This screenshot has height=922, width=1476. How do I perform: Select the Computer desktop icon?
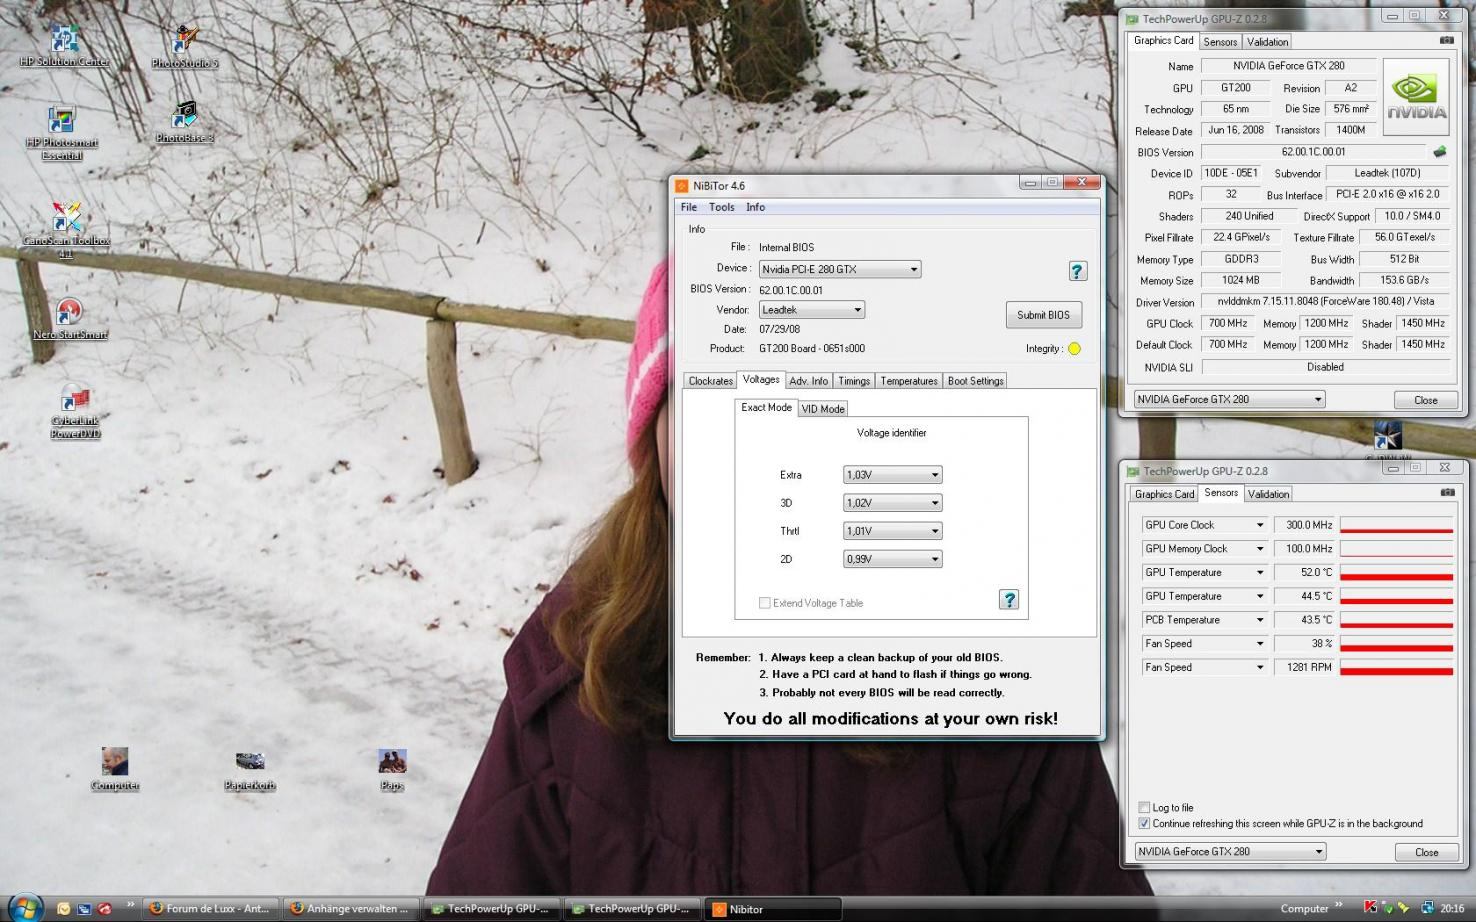(115, 768)
